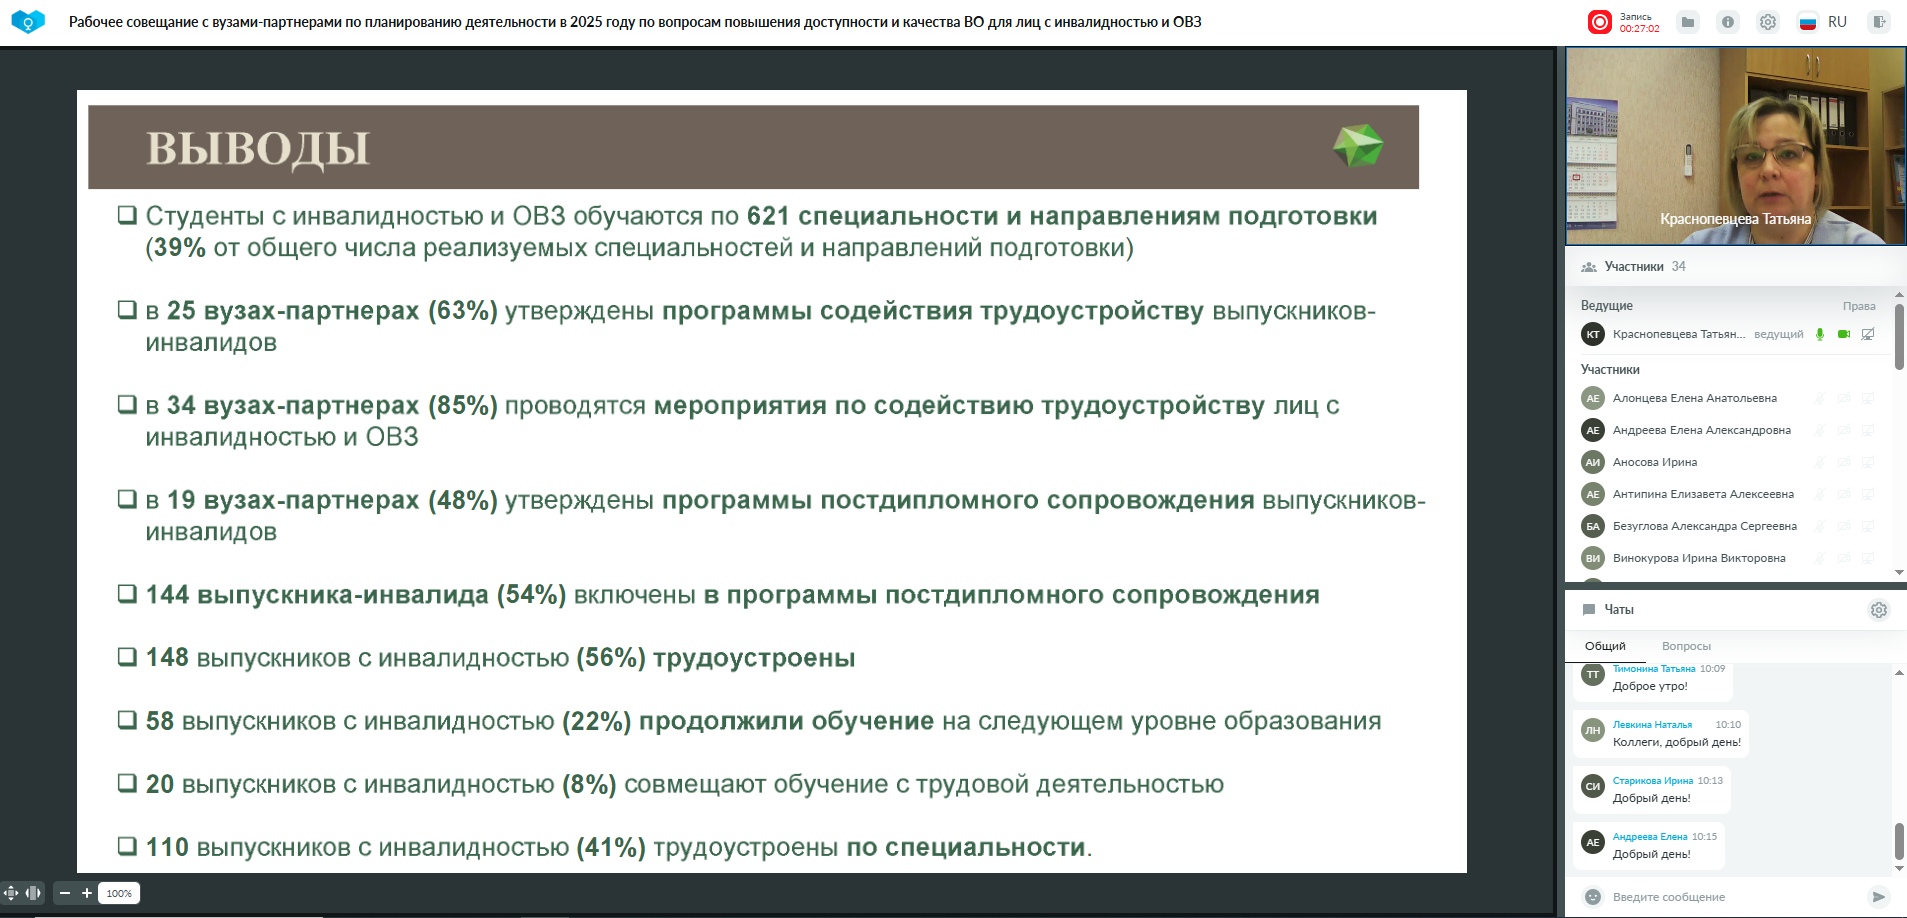The image size is (1907, 918).
Task: Open the settings gear in top bar
Action: pyautogui.click(x=1768, y=22)
